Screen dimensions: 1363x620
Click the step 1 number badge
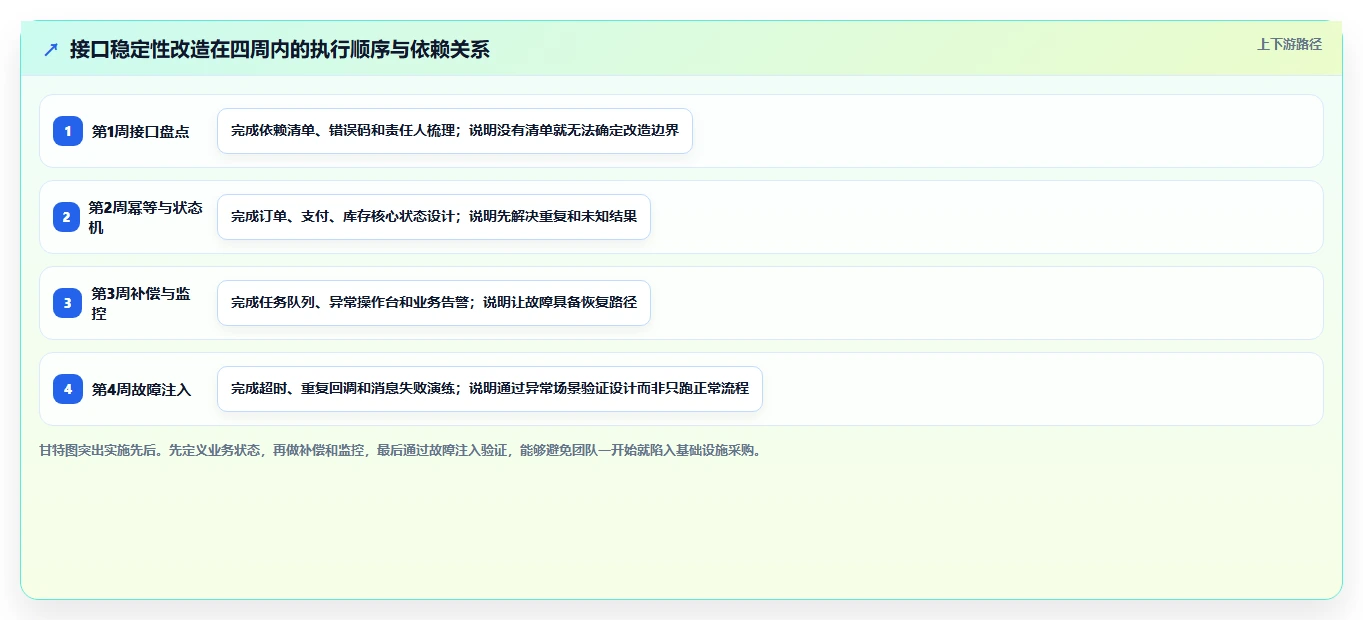[68, 131]
